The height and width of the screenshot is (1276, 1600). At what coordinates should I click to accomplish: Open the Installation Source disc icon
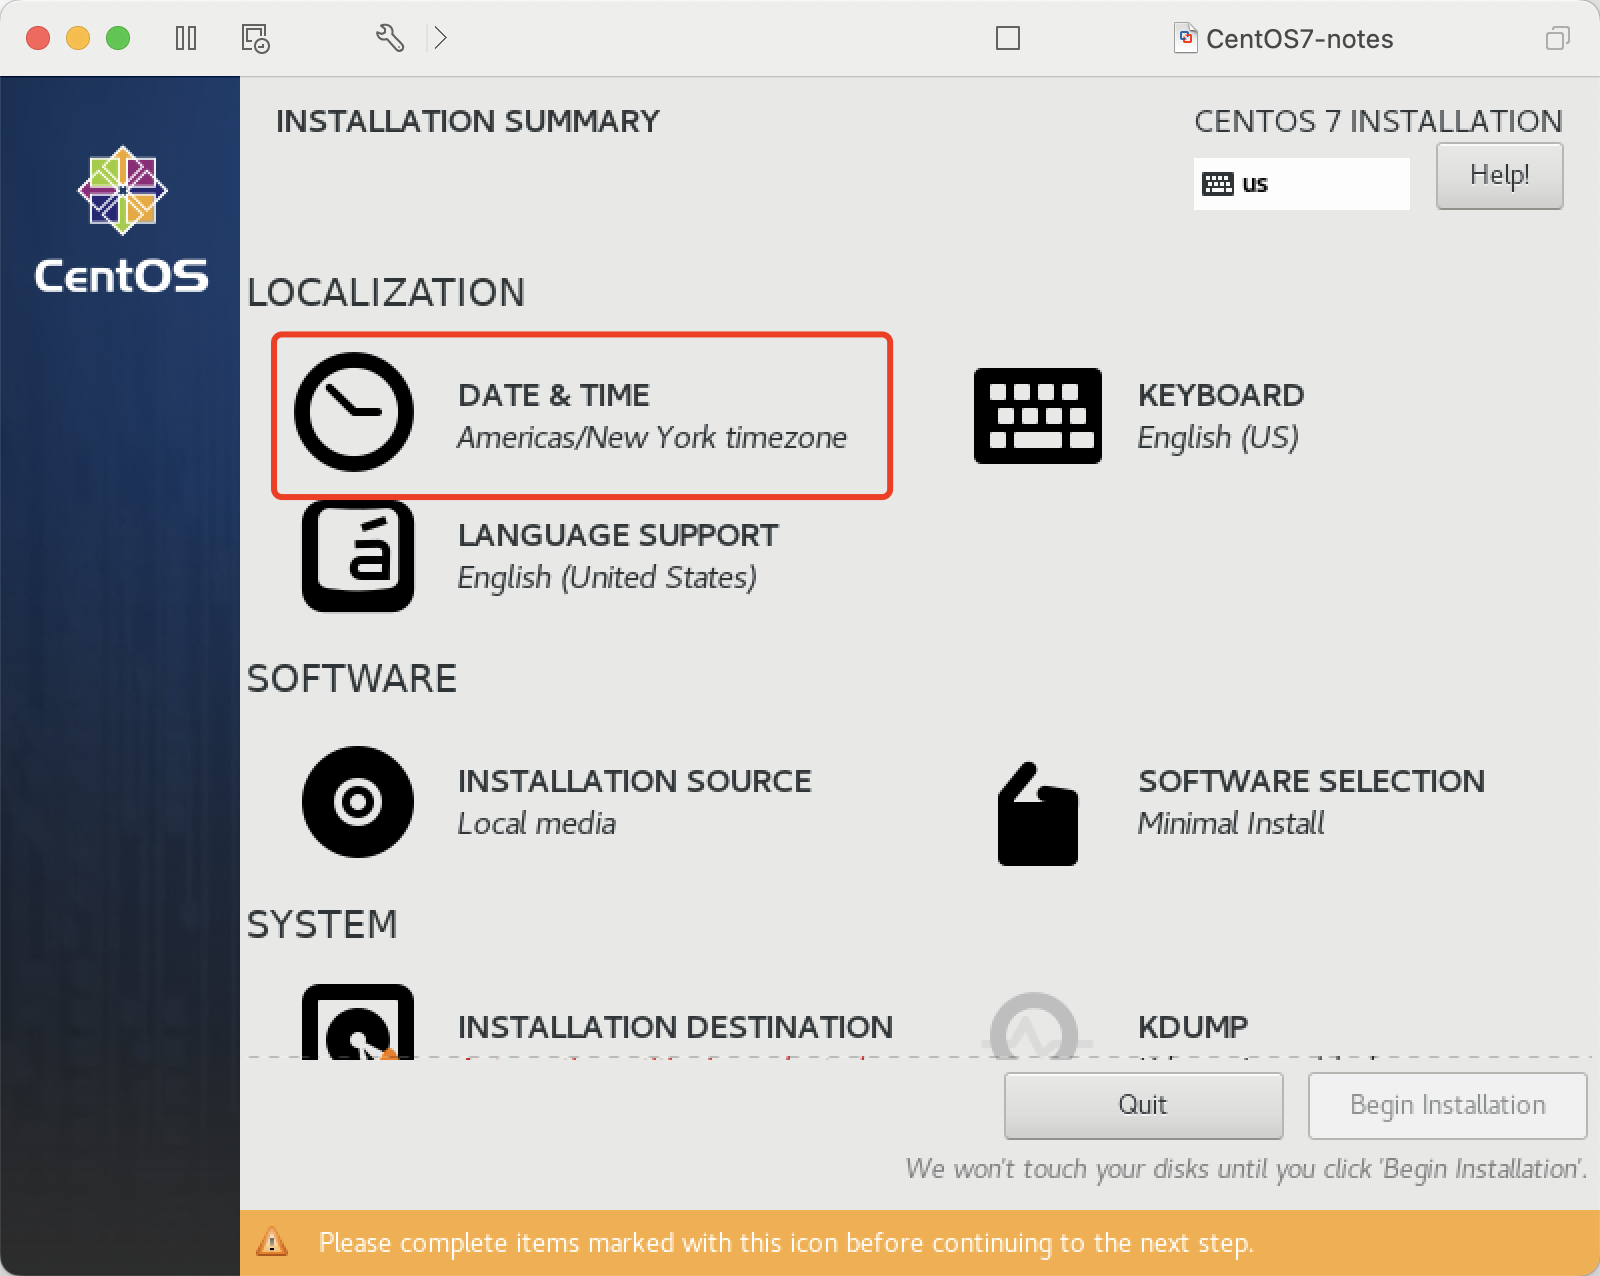[x=358, y=802]
